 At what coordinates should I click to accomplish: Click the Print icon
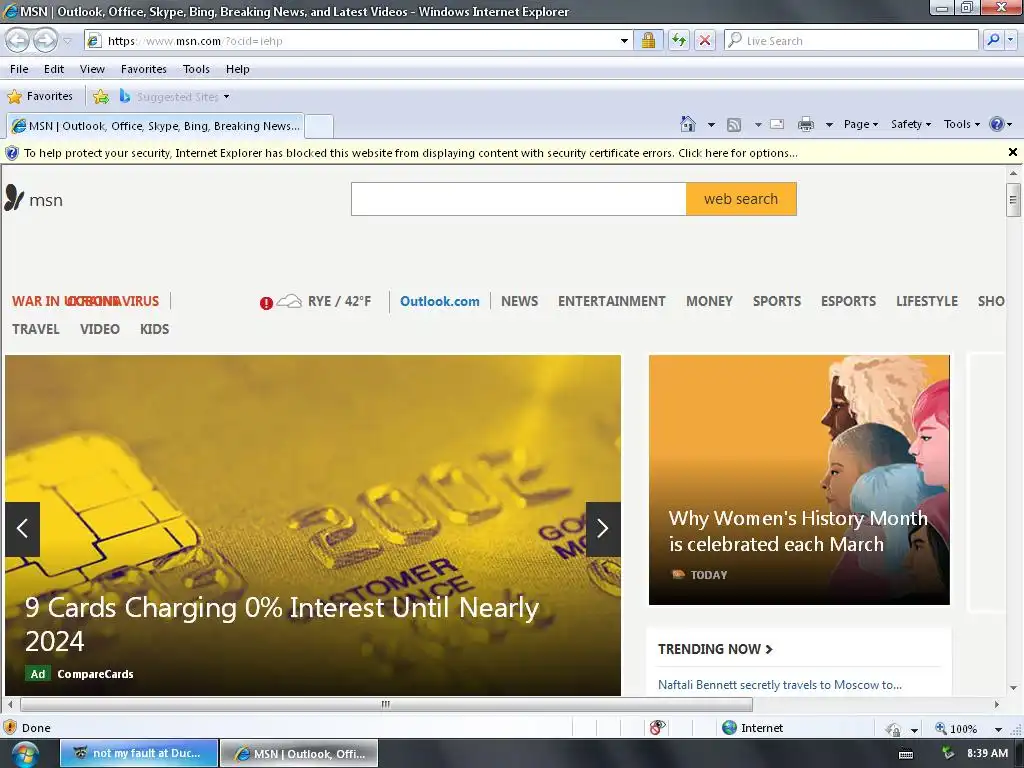[806, 124]
